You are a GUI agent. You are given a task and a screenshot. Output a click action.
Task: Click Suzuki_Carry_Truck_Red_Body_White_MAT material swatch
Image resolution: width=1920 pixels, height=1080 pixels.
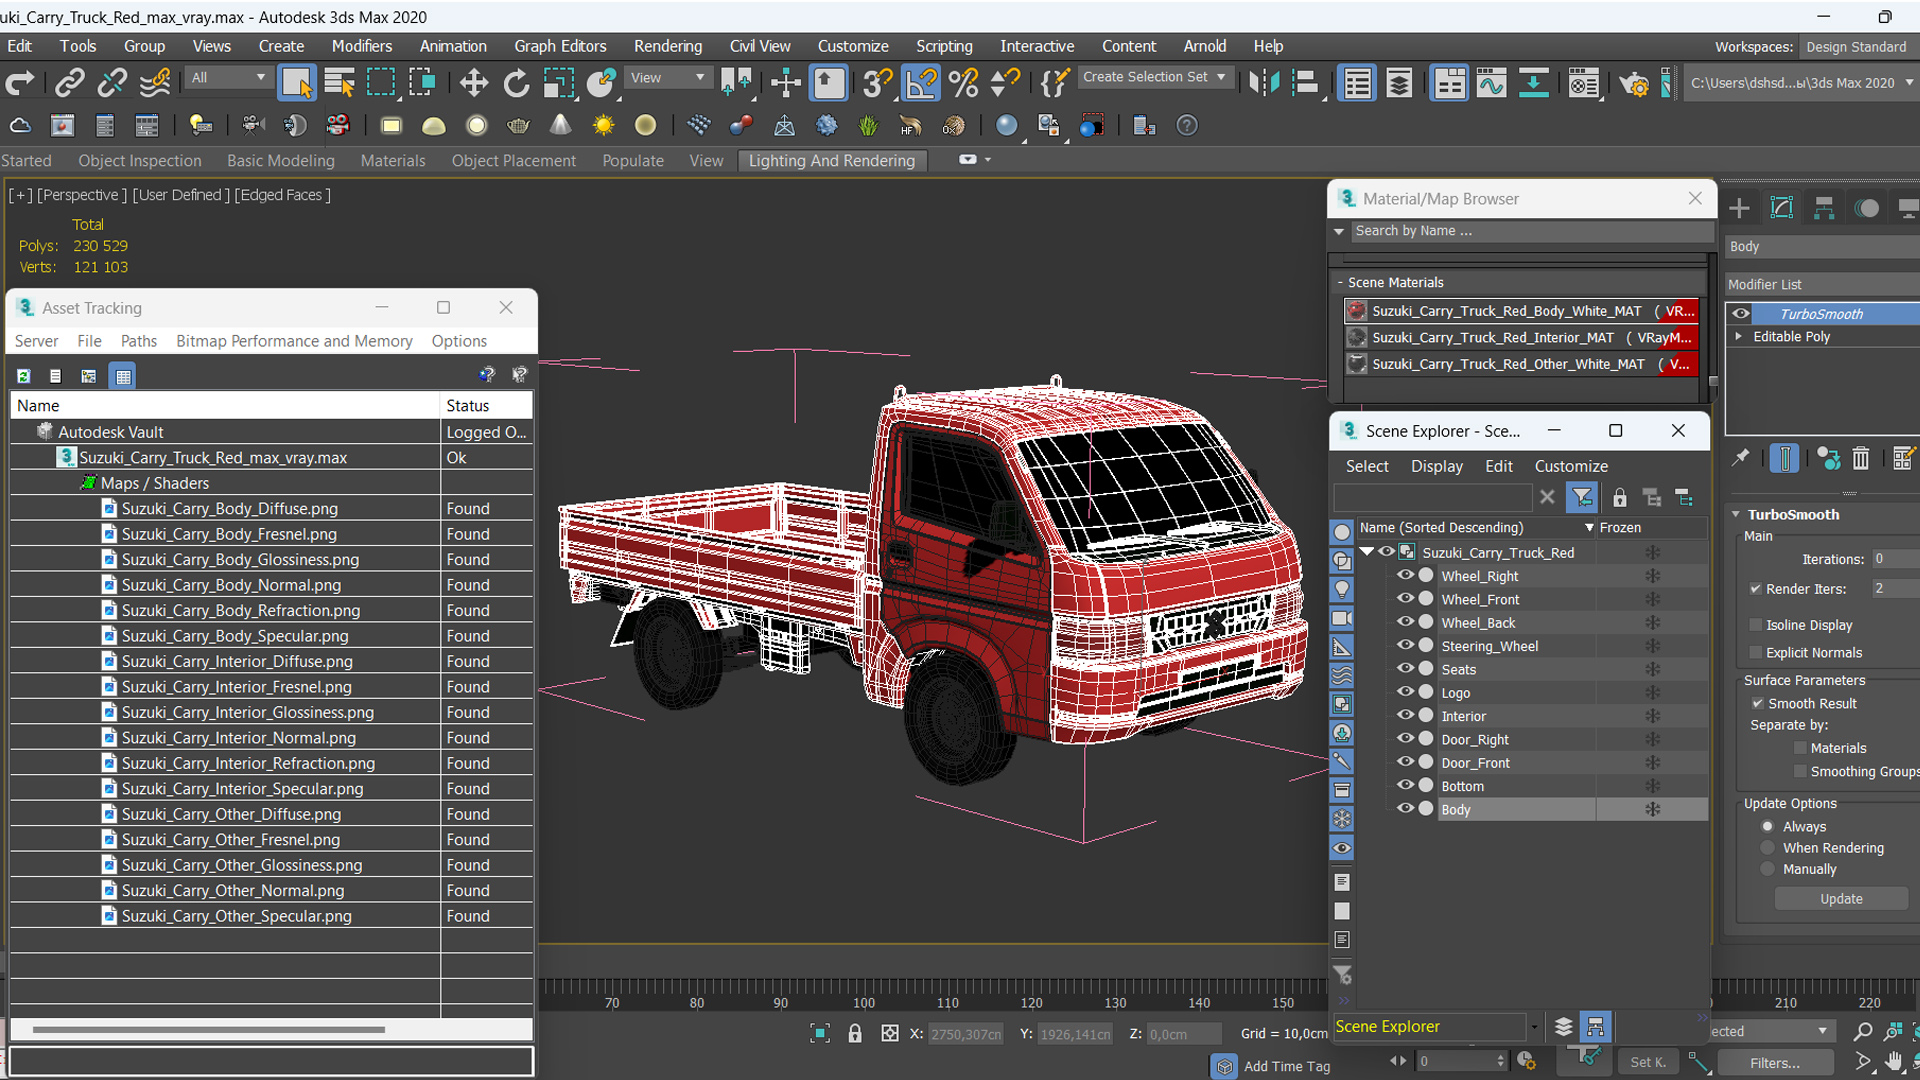pyautogui.click(x=1356, y=311)
